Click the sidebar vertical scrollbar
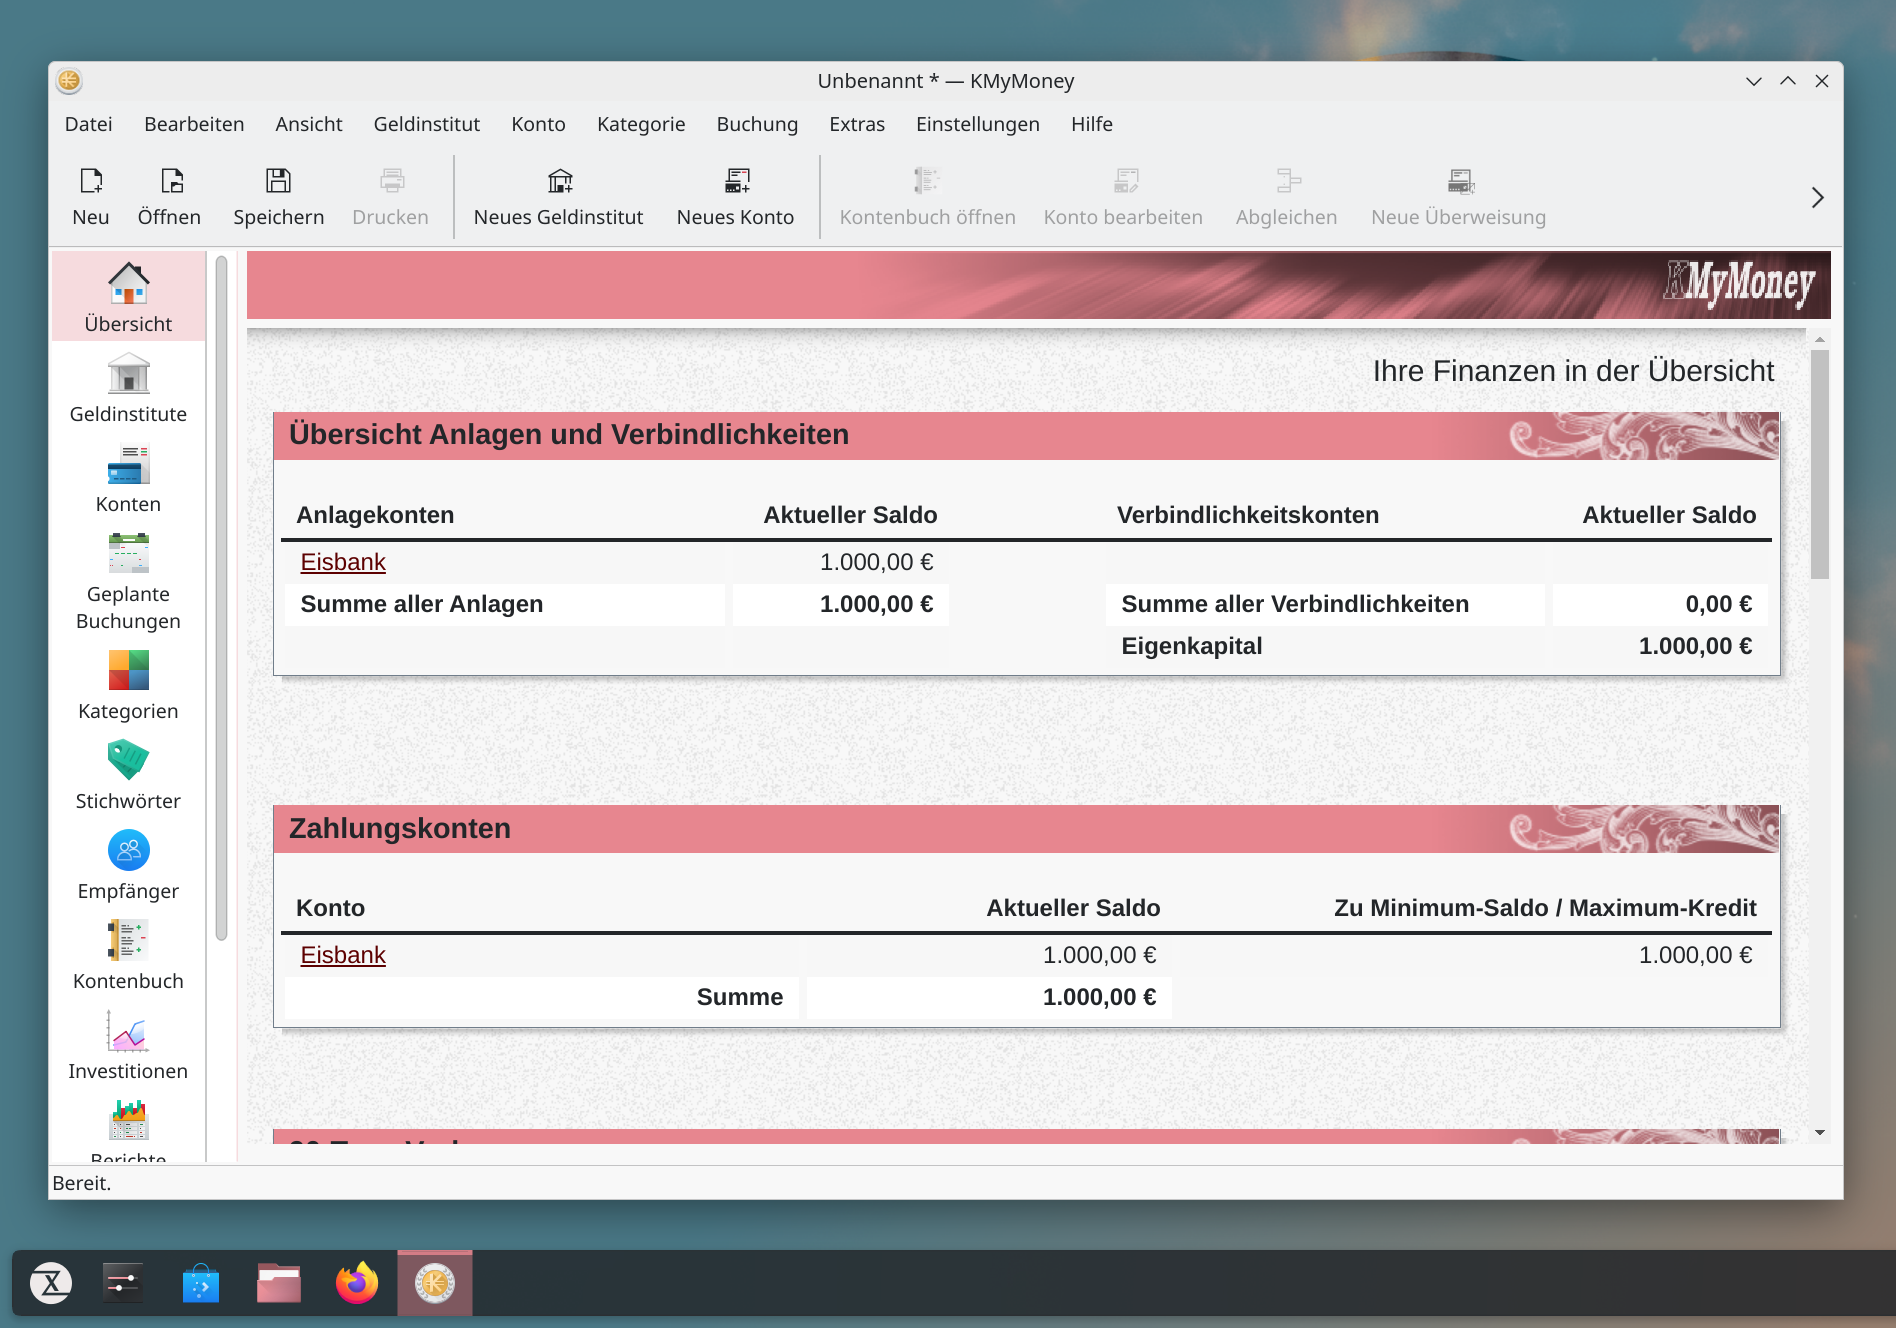Image resolution: width=1896 pixels, height=1328 pixels. (x=221, y=598)
